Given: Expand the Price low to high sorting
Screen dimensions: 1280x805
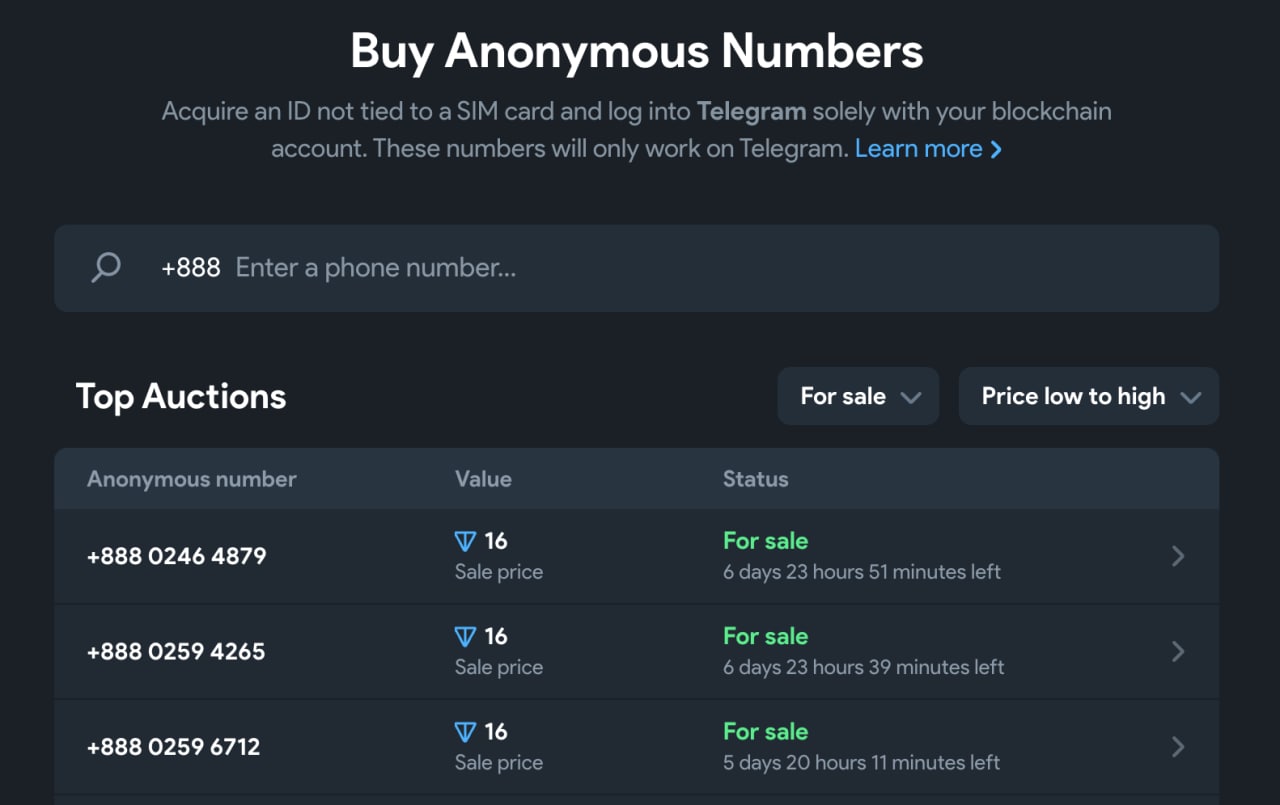Looking at the screenshot, I should 1088,396.
